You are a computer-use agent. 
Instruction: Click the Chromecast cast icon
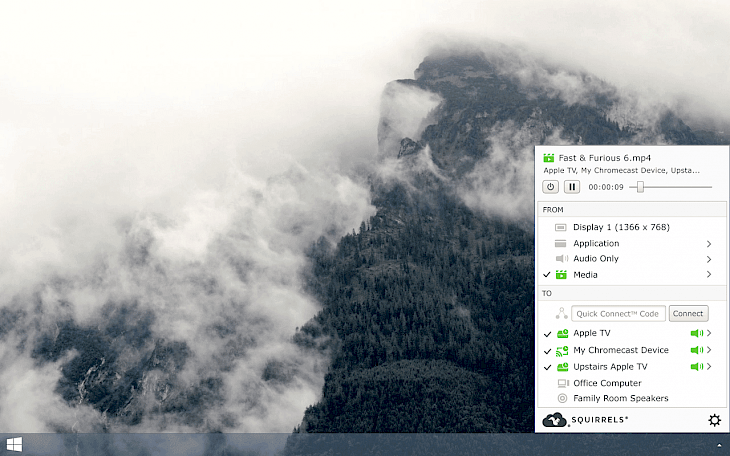pos(562,351)
